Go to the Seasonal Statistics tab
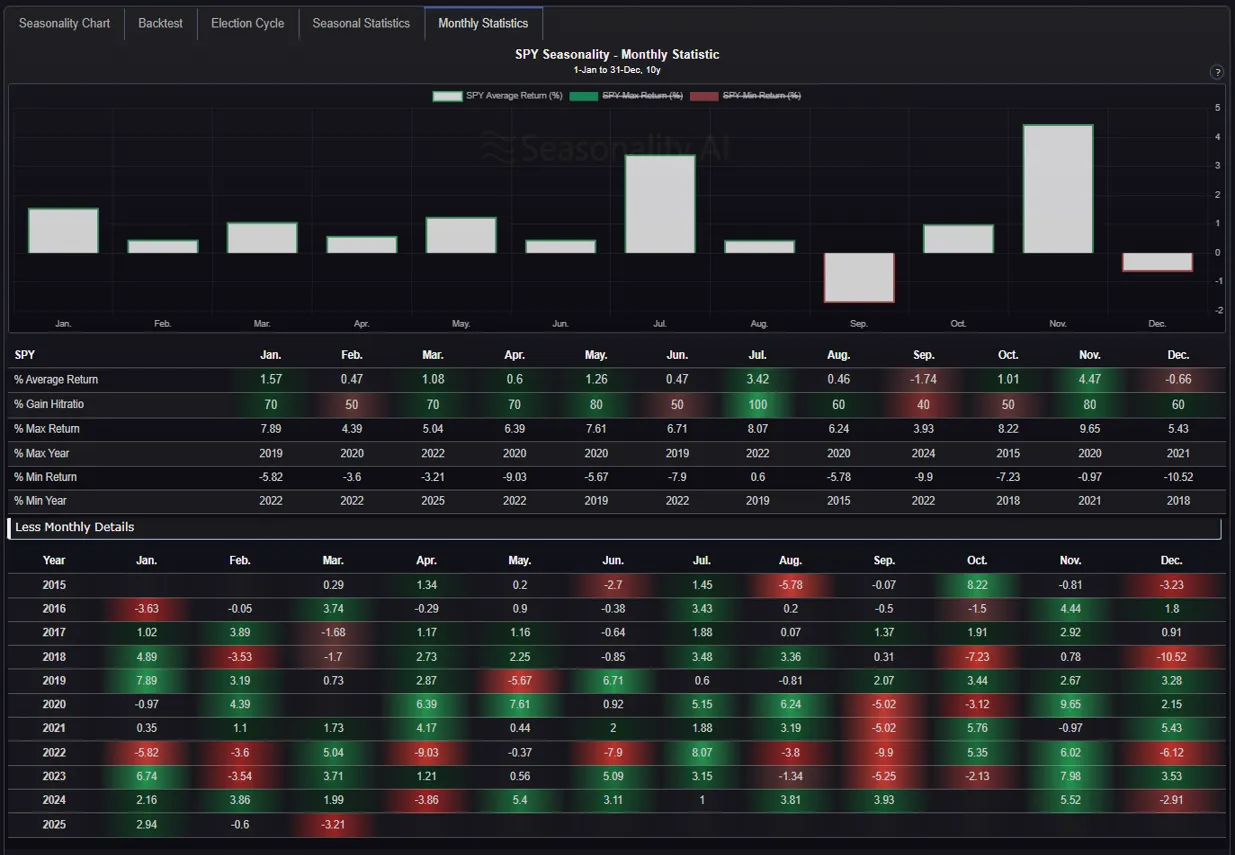Viewport: 1235px width, 855px height. click(x=361, y=23)
